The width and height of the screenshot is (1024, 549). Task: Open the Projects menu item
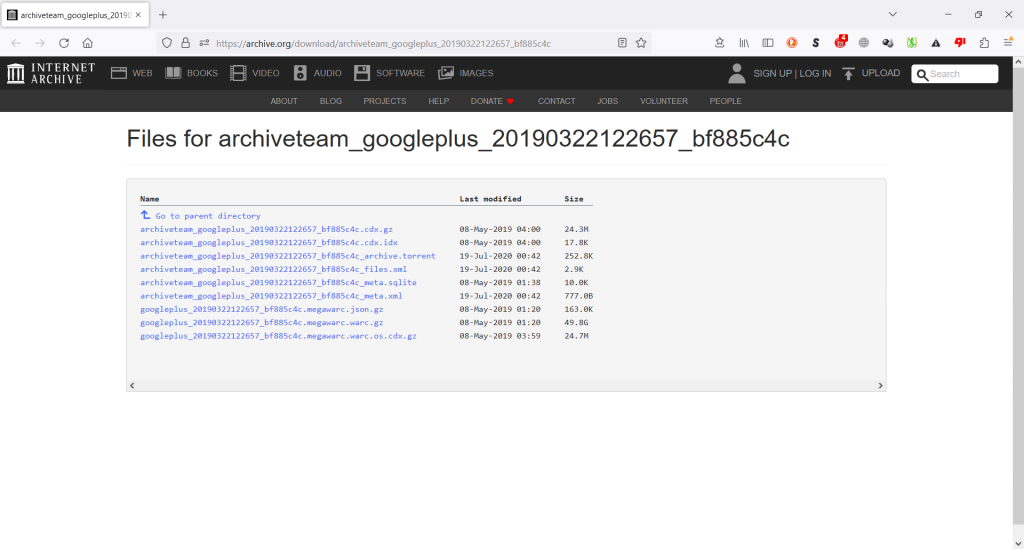click(x=385, y=101)
